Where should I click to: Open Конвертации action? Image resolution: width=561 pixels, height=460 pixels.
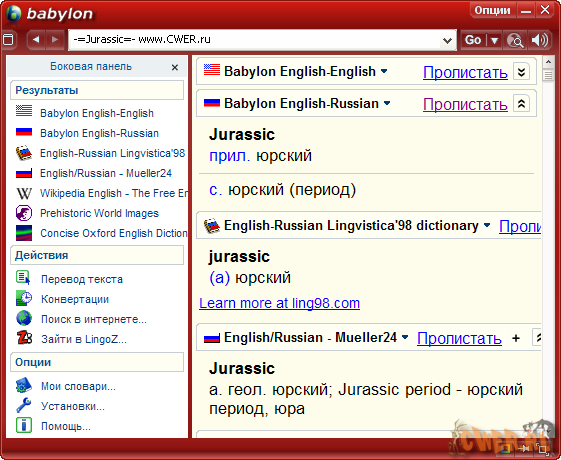pos(75,299)
